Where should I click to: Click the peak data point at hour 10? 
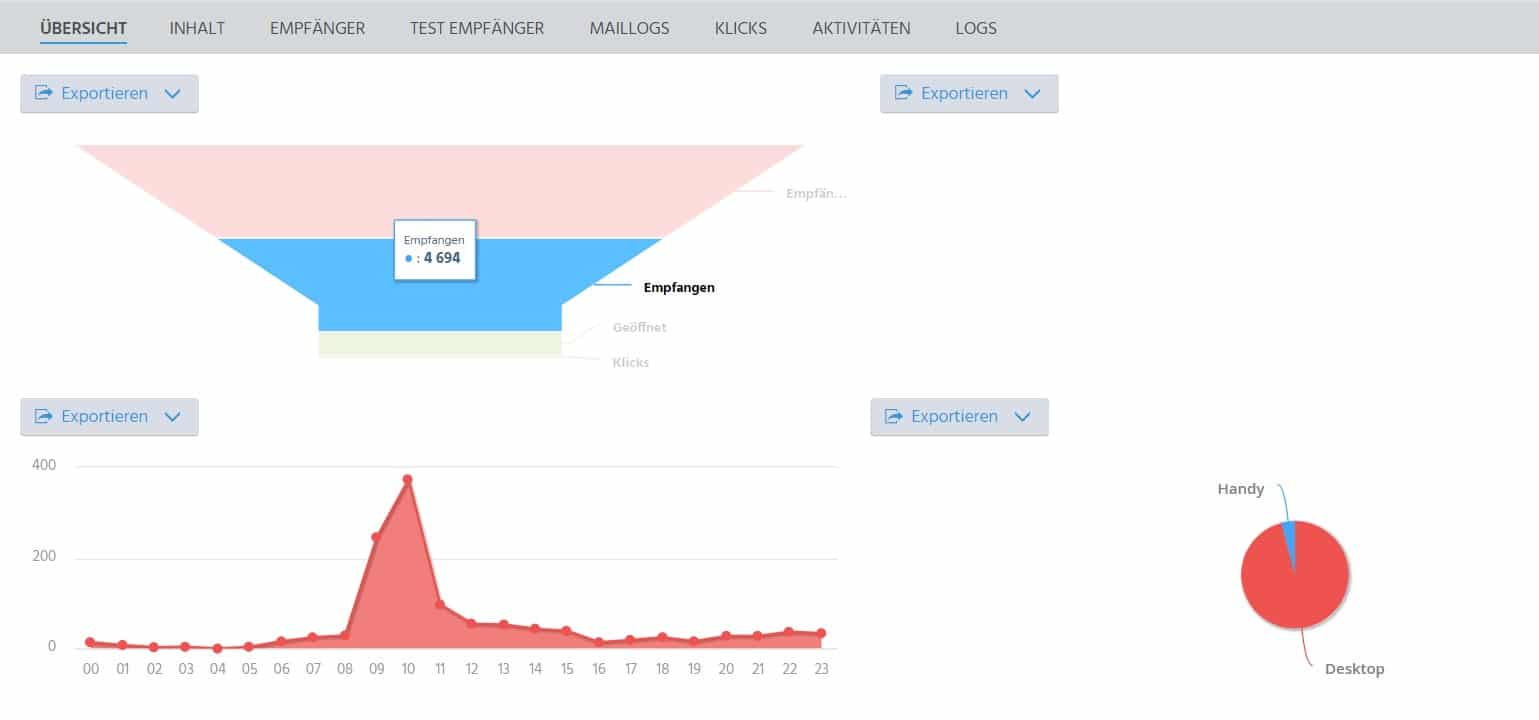coord(407,479)
